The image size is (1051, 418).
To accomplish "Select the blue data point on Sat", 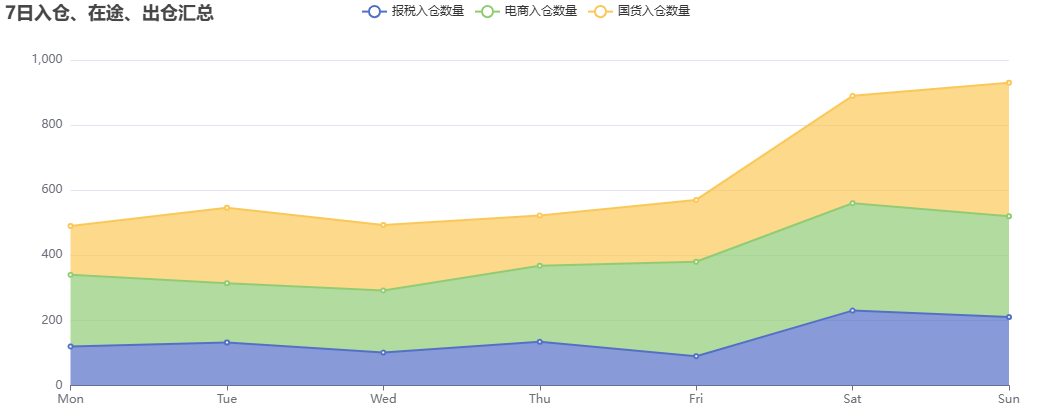I will 853,310.
